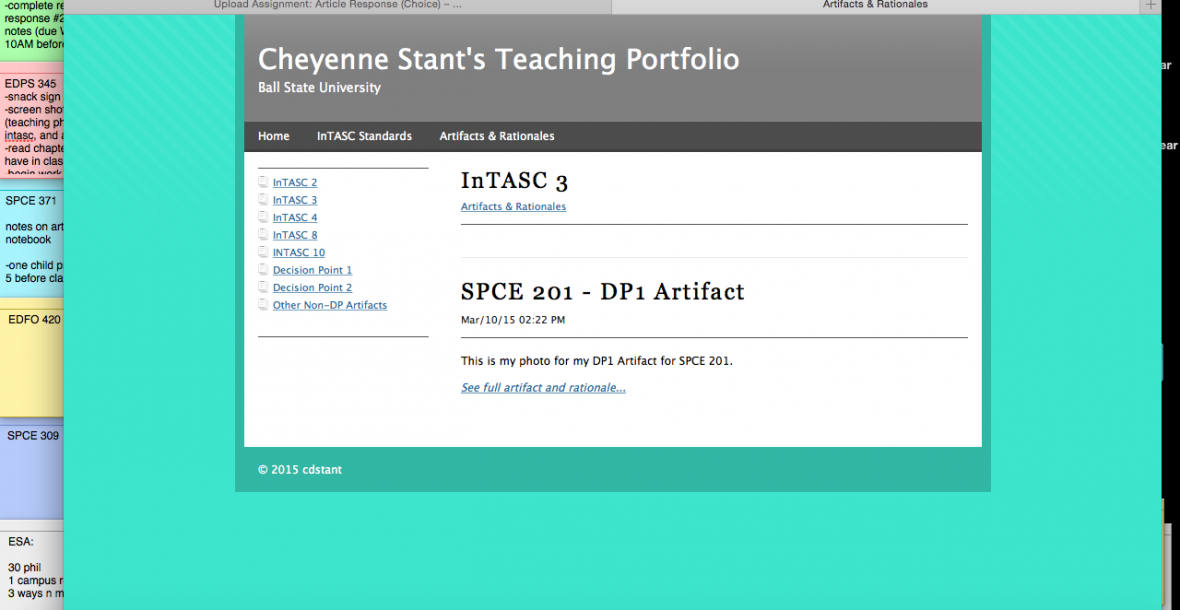1180x610 pixels.
Task: Go to the Decision Point 2 sidebar link
Action: coord(312,288)
